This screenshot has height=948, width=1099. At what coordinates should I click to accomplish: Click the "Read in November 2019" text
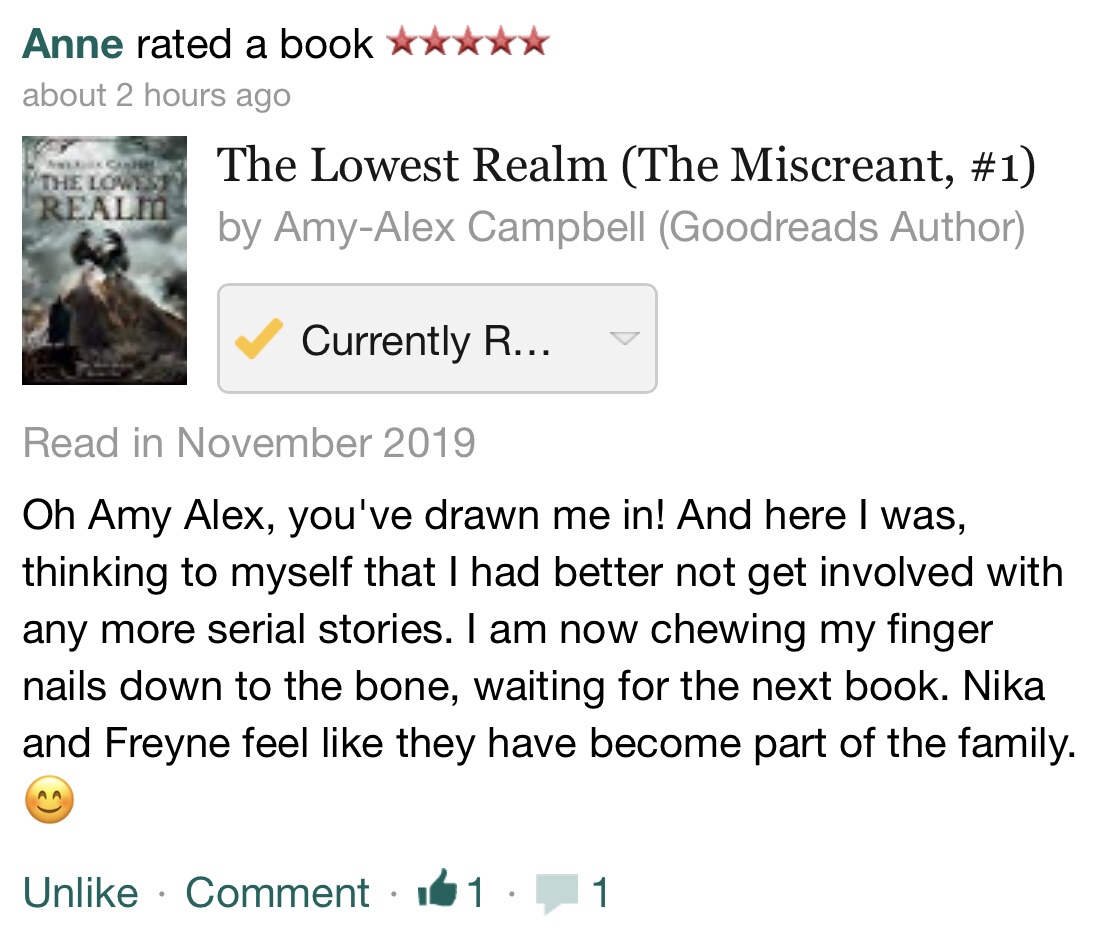pos(249,442)
